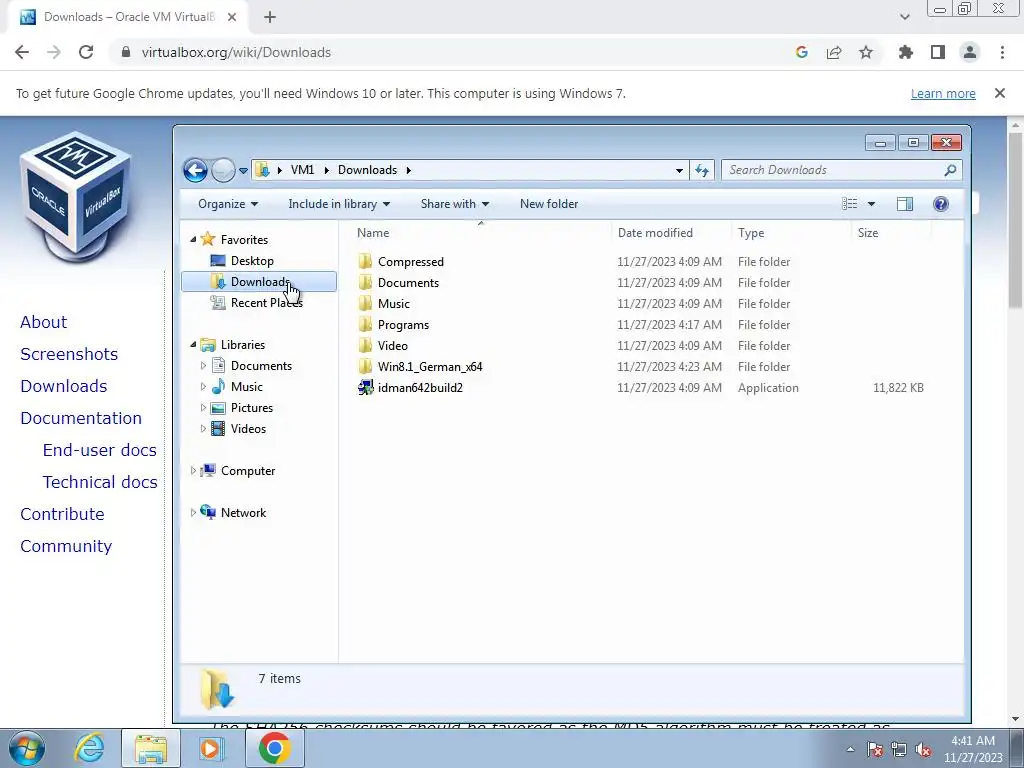Open the Windows Start button

point(27,748)
